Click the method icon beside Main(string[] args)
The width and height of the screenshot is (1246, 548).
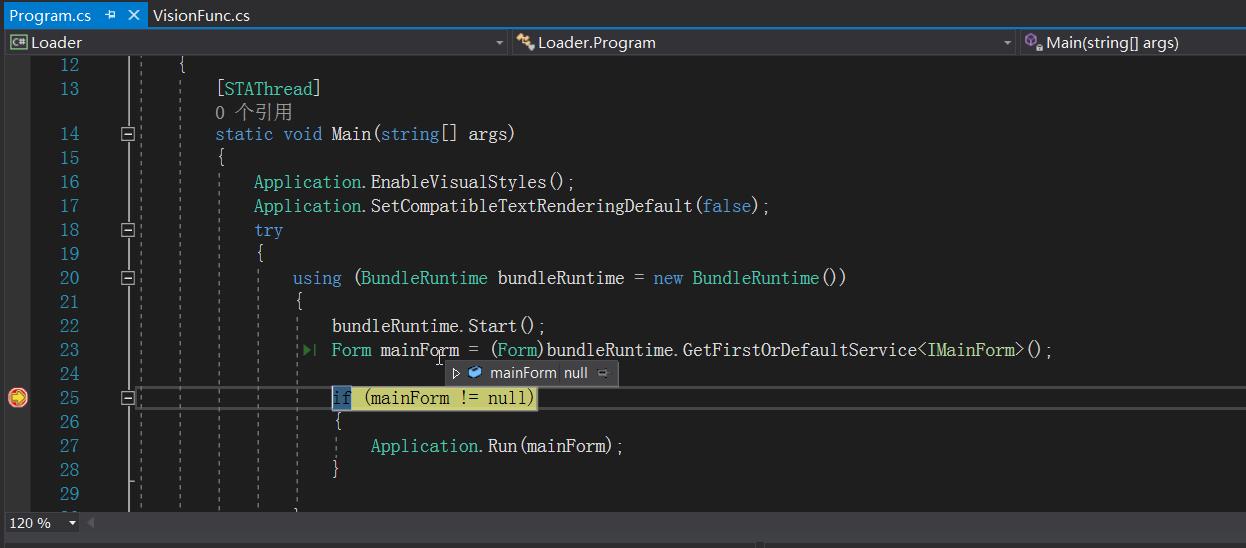coord(1033,42)
